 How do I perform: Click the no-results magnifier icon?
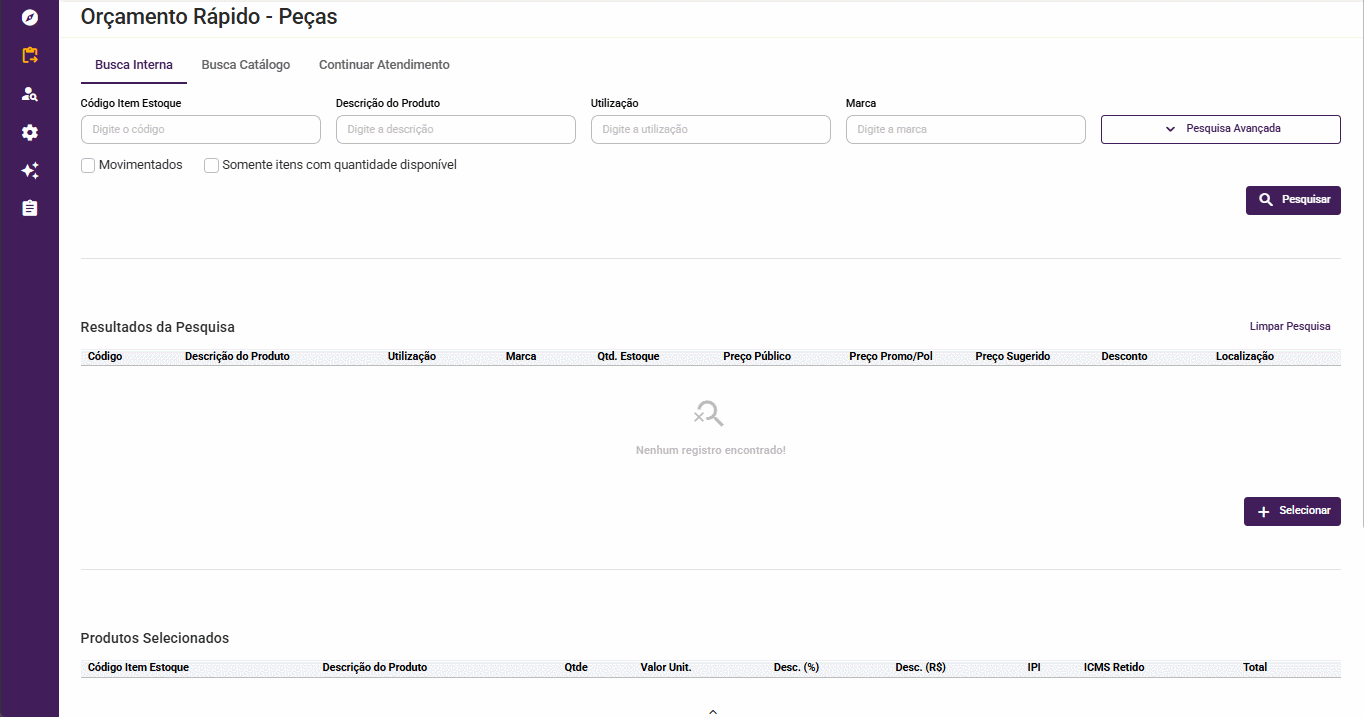tap(709, 413)
